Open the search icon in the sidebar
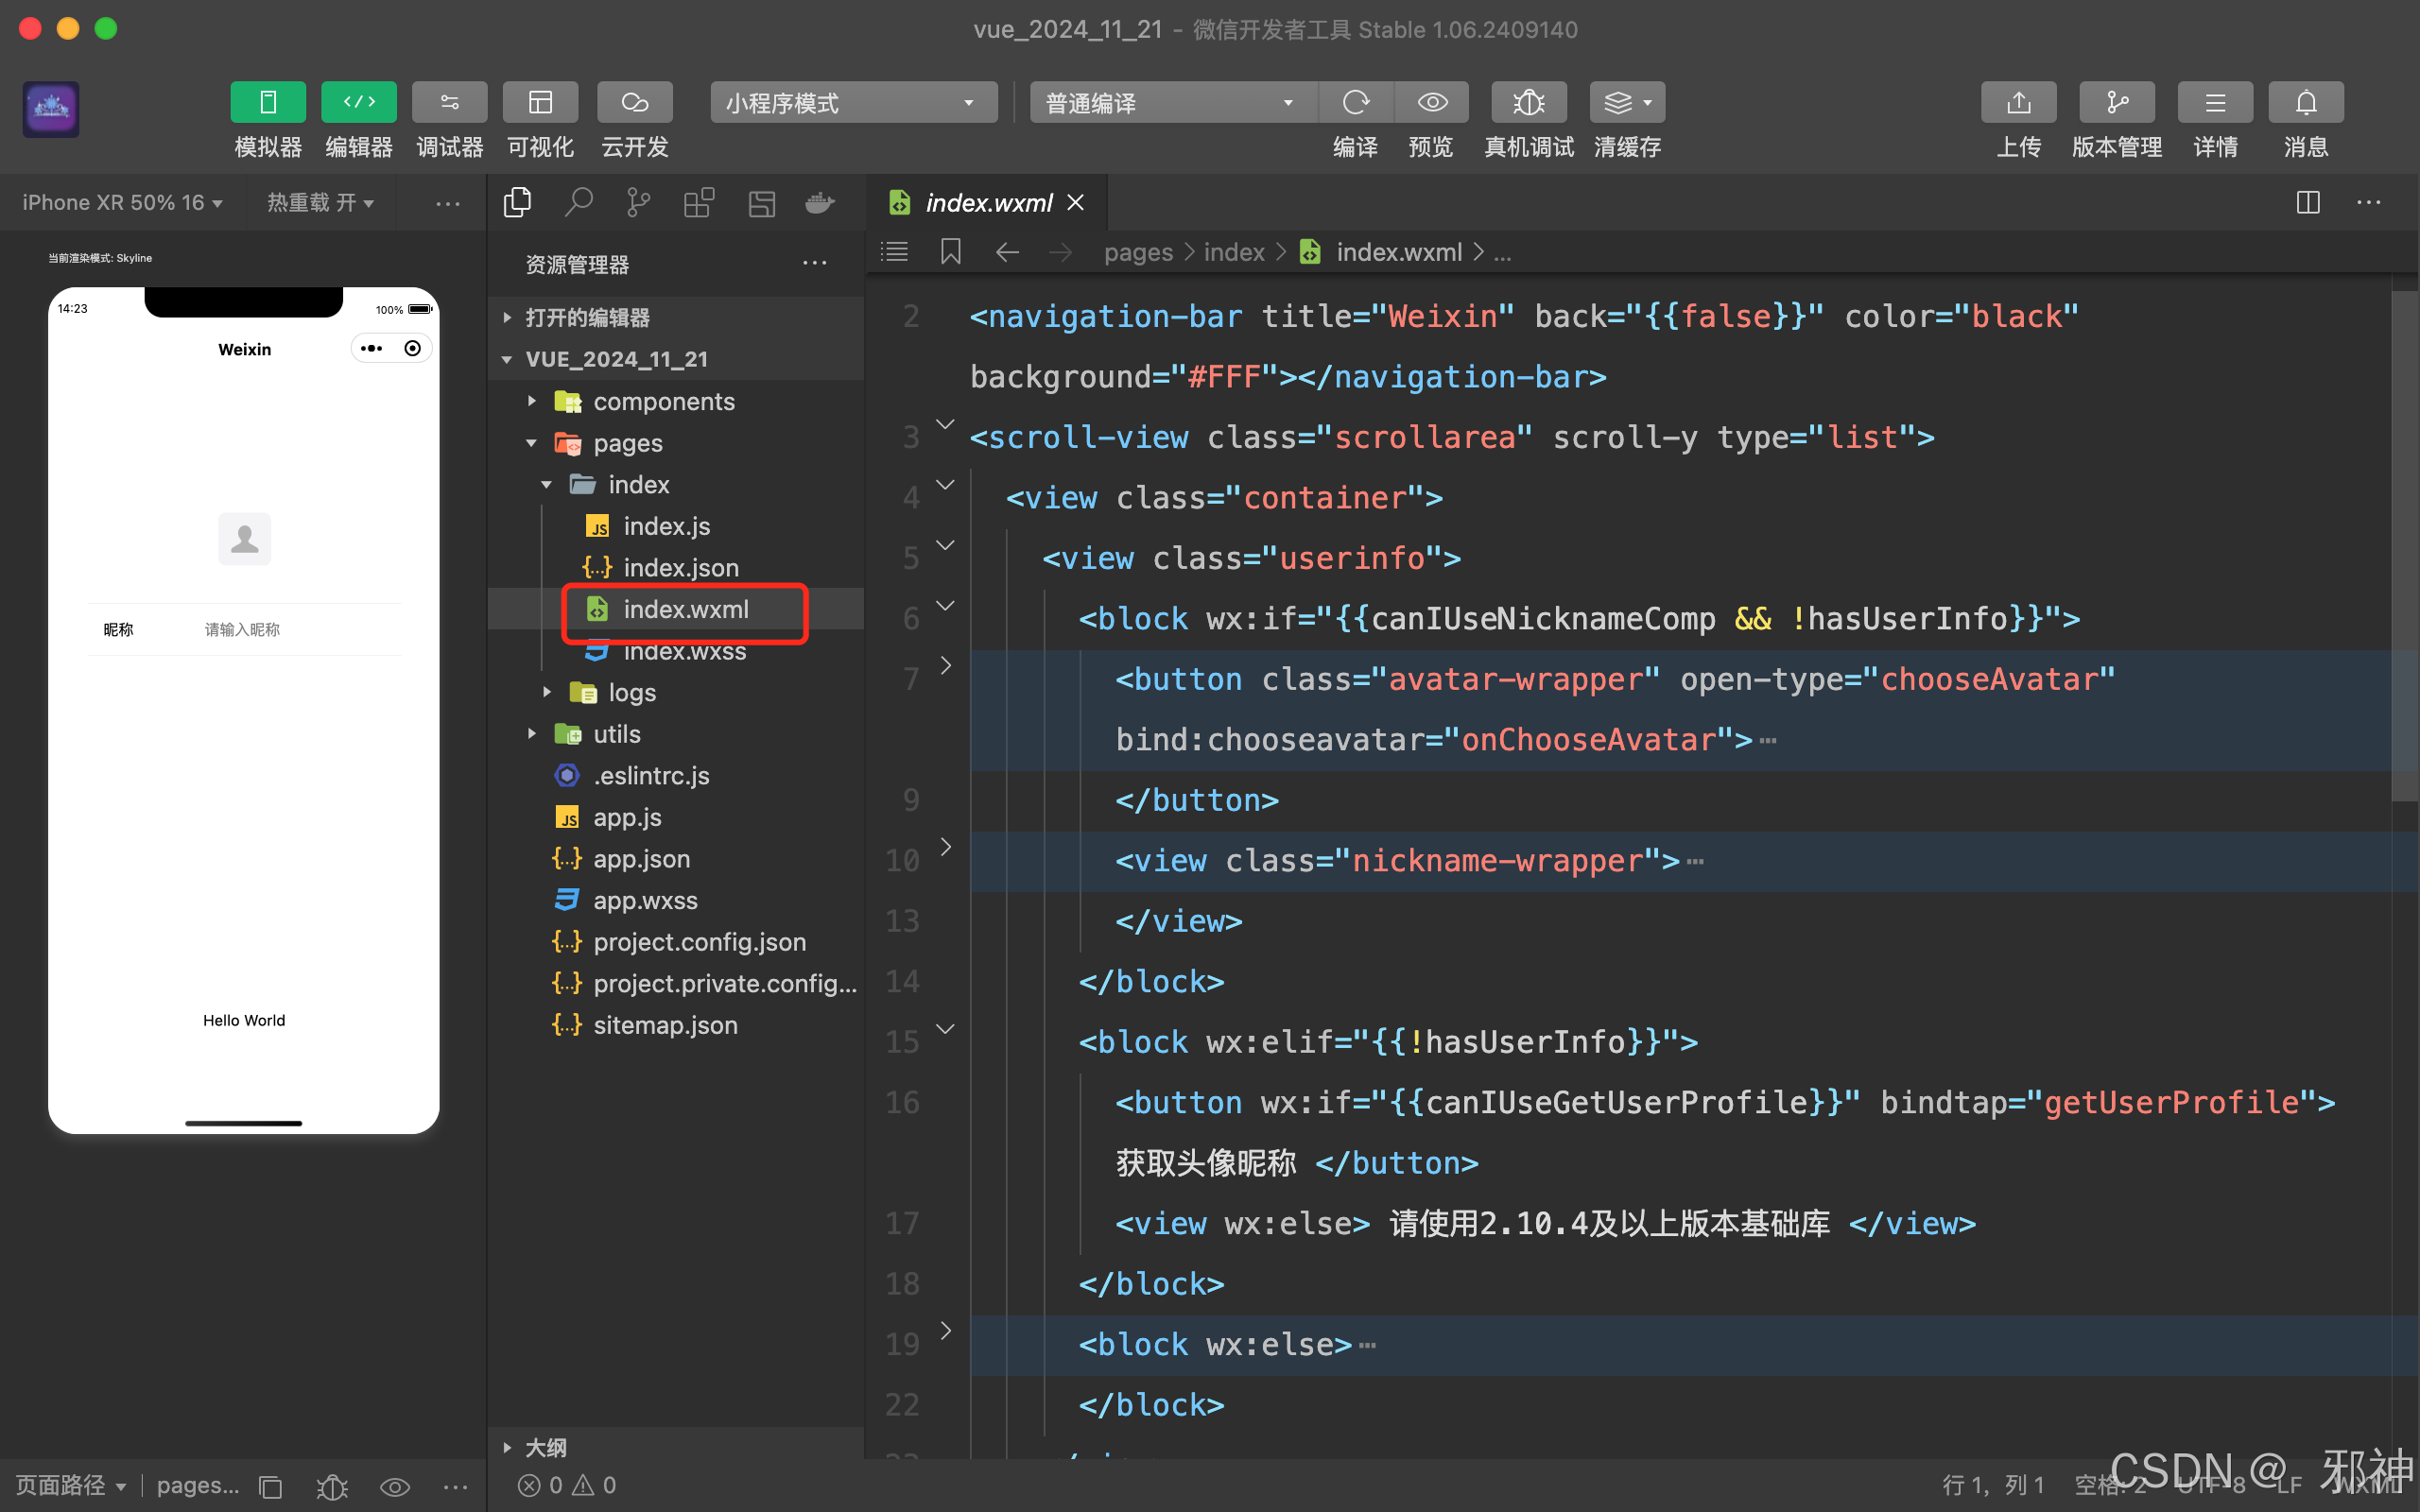 578,203
